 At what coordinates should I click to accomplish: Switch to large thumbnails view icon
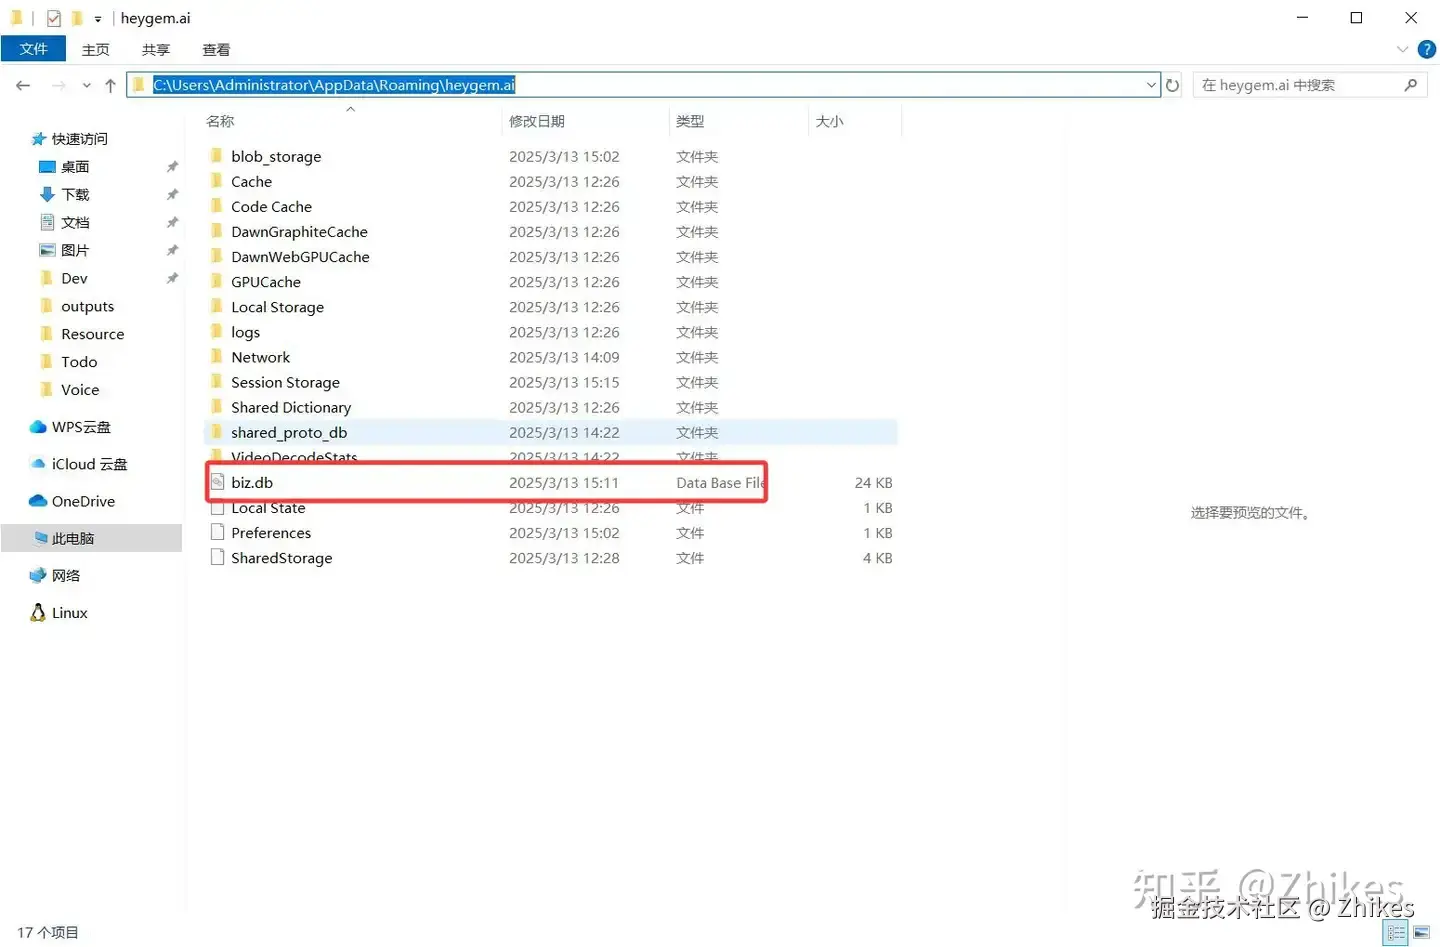click(x=1422, y=933)
